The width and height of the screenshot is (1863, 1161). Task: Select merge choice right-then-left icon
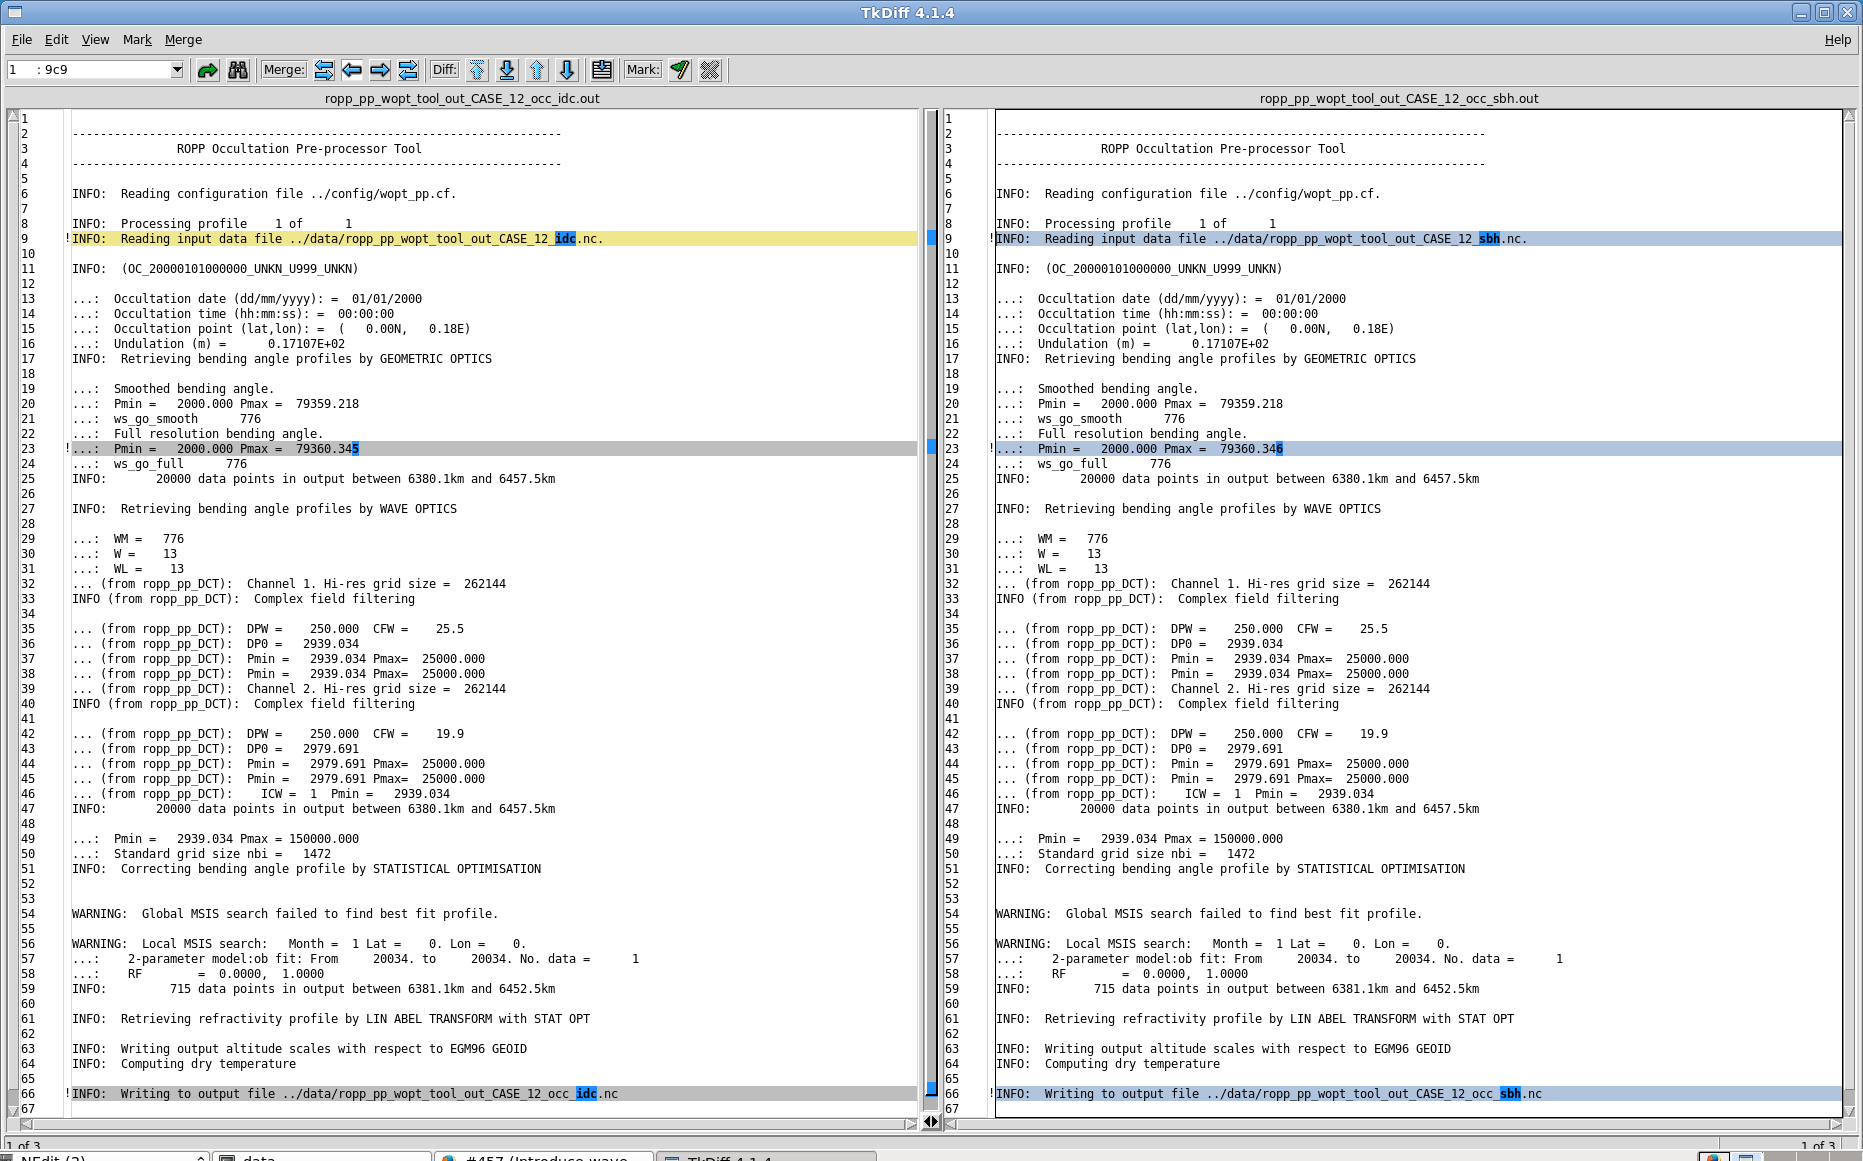coord(408,70)
